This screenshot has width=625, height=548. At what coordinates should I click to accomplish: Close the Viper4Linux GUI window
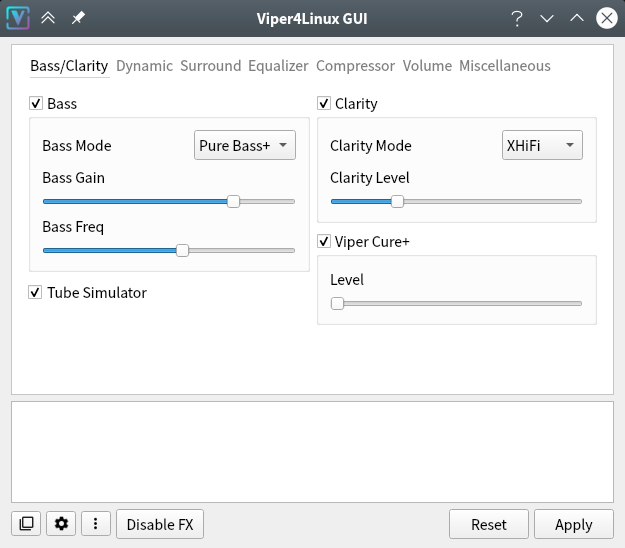(x=607, y=18)
